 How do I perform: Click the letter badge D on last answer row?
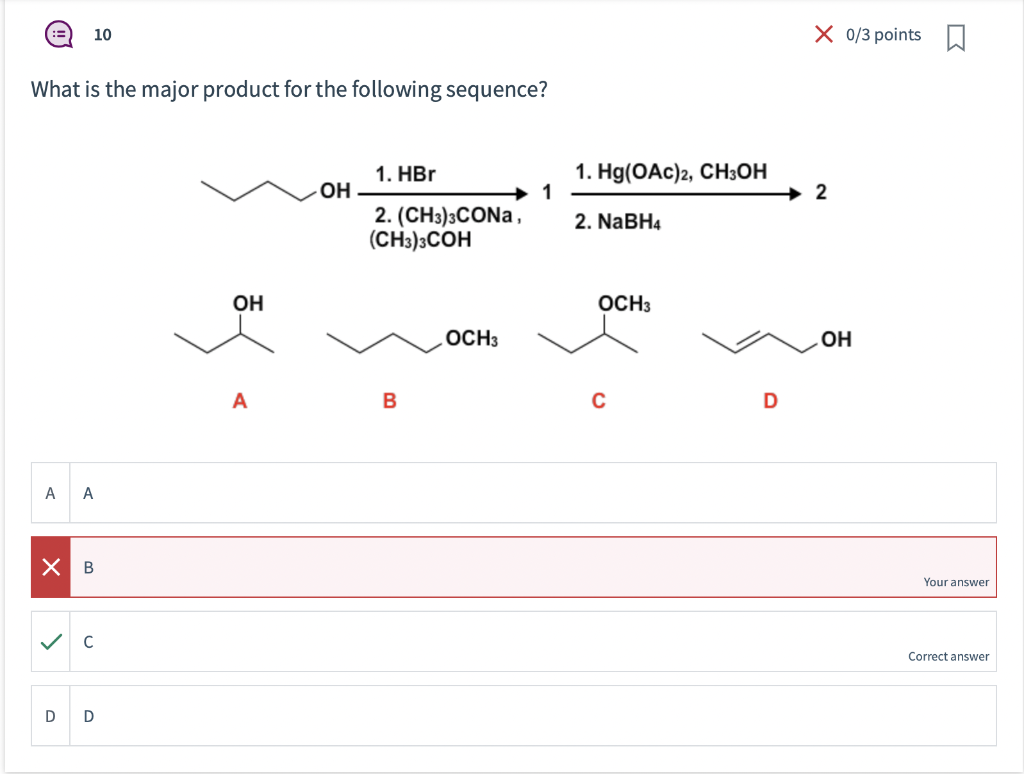pyautogui.click(x=49, y=716)
